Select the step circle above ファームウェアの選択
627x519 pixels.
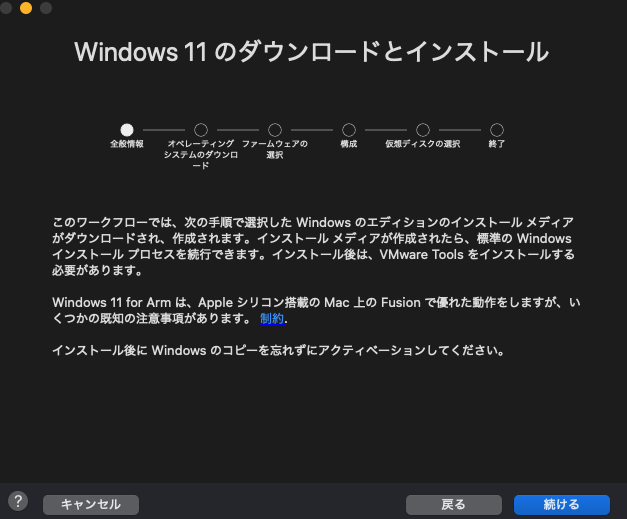click(x=275, y=130)
